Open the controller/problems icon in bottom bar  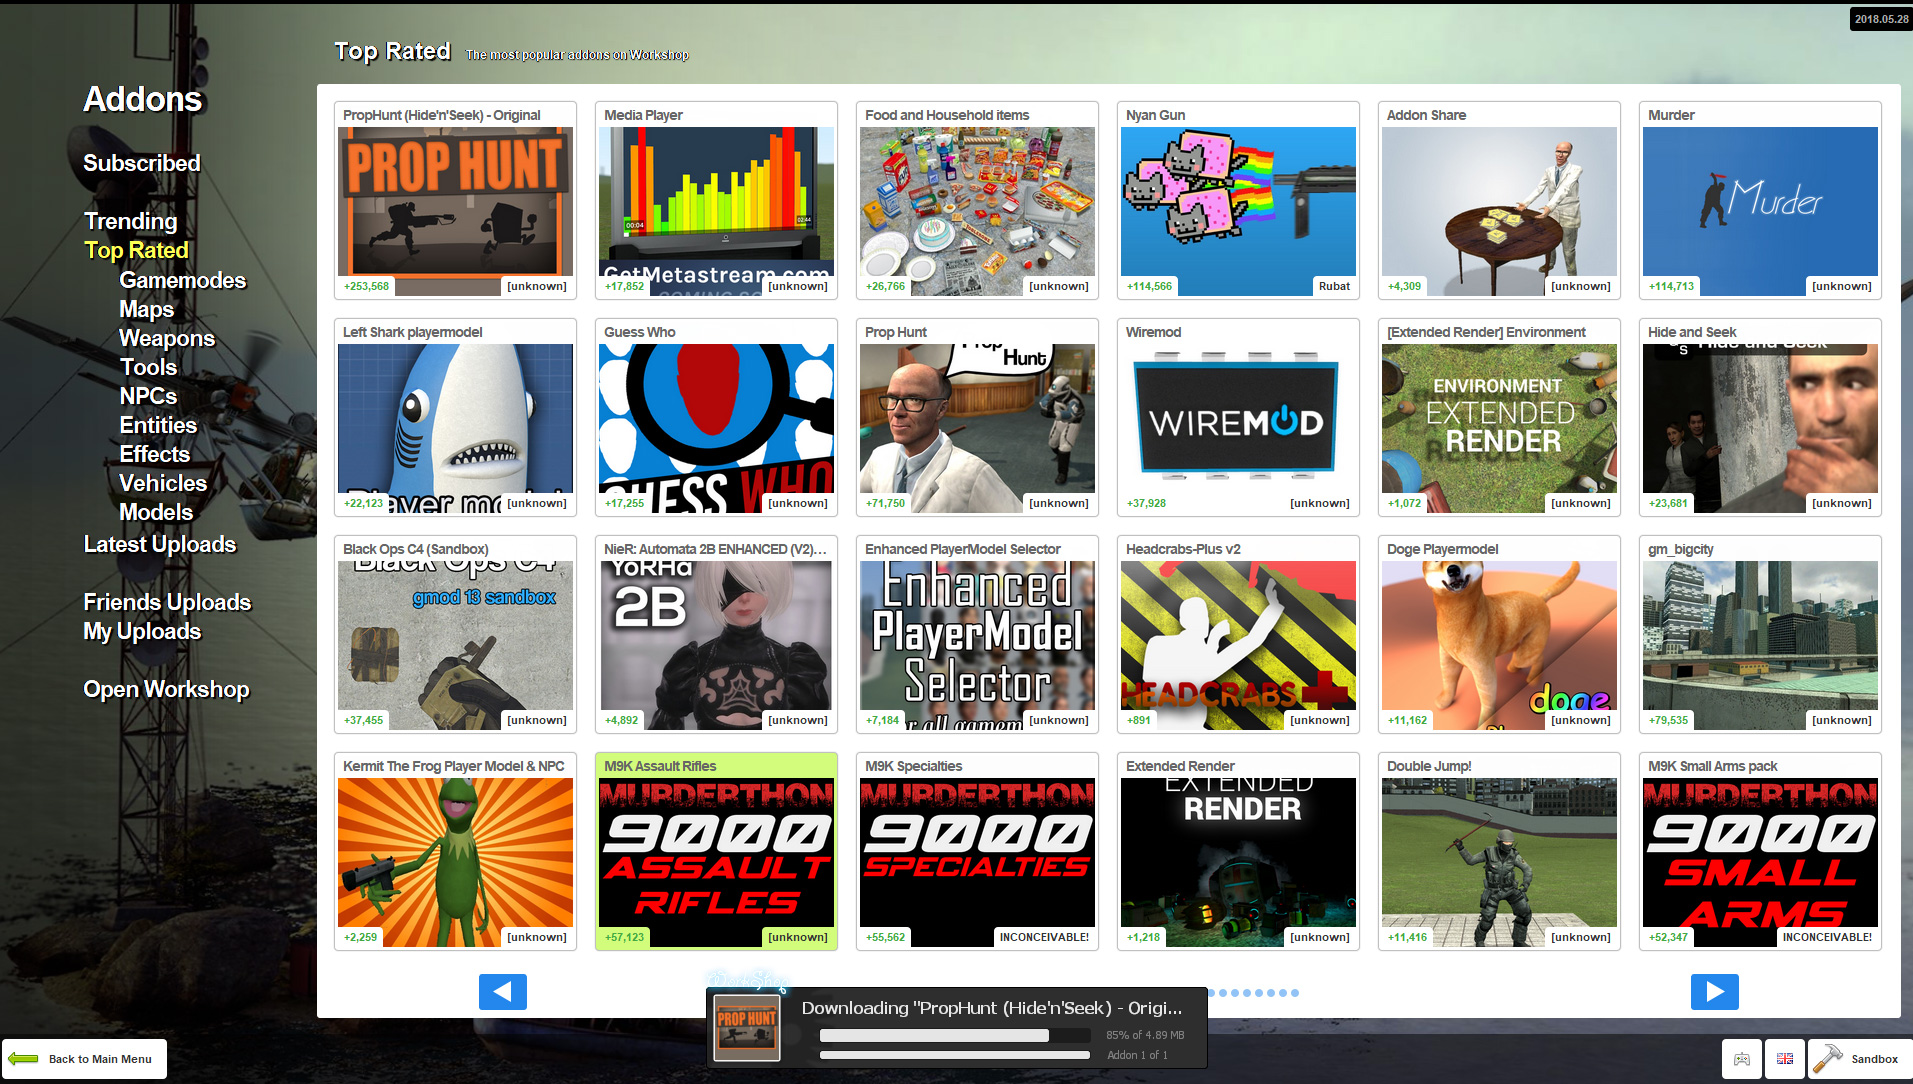(1742, 1059)
